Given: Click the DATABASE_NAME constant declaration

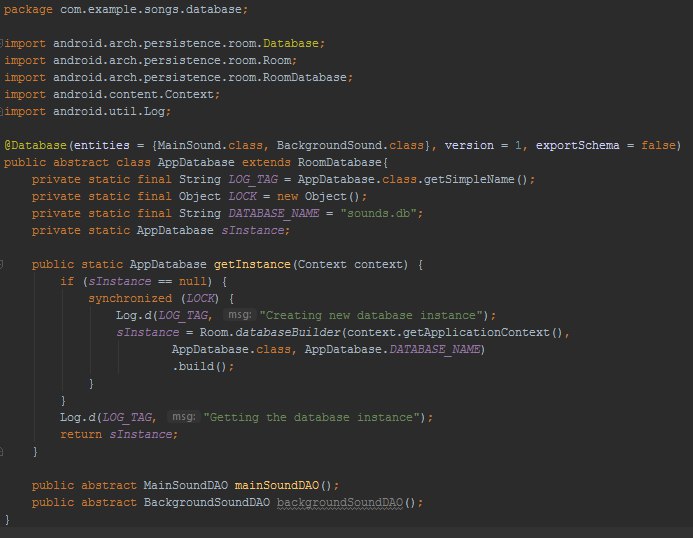Looking at the screenshot, I should pyautogui.click(x=274, y=214).
